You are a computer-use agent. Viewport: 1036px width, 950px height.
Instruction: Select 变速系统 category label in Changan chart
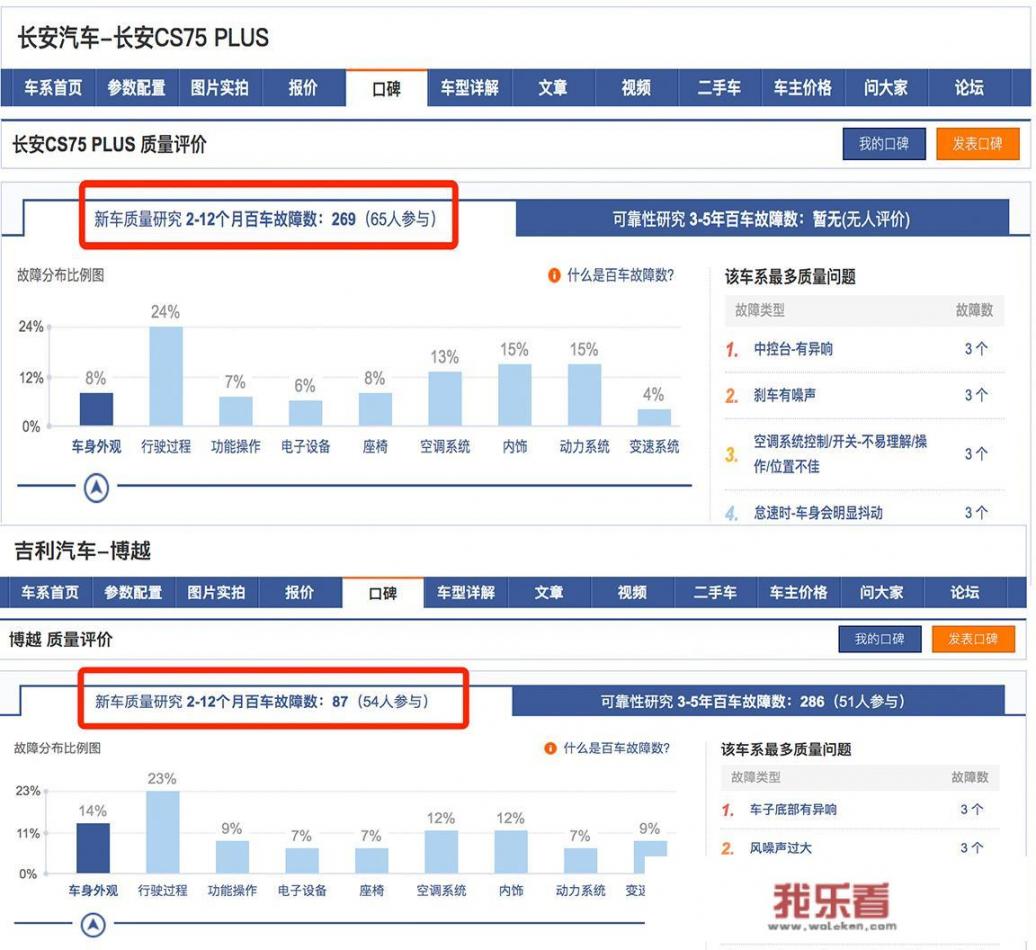pos(654,447)
